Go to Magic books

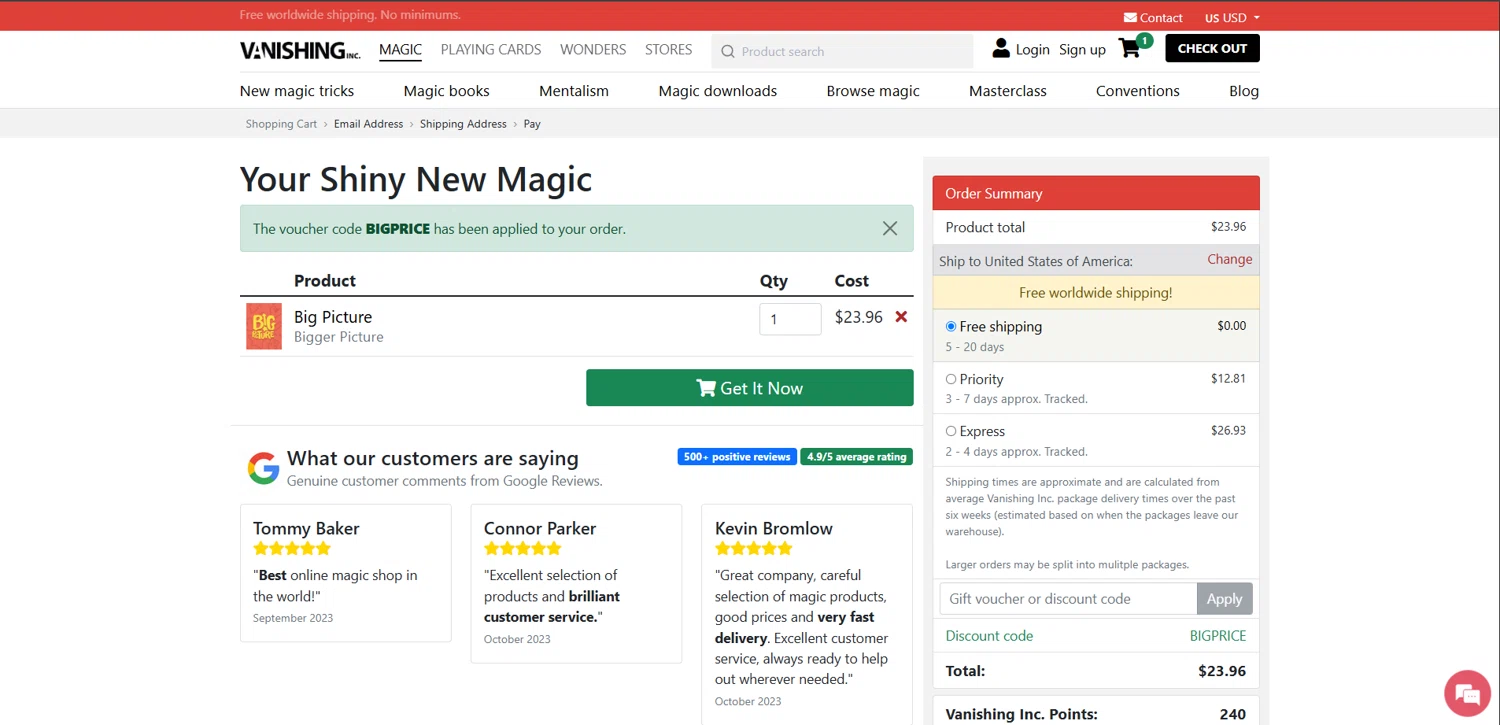click(446, 90)
